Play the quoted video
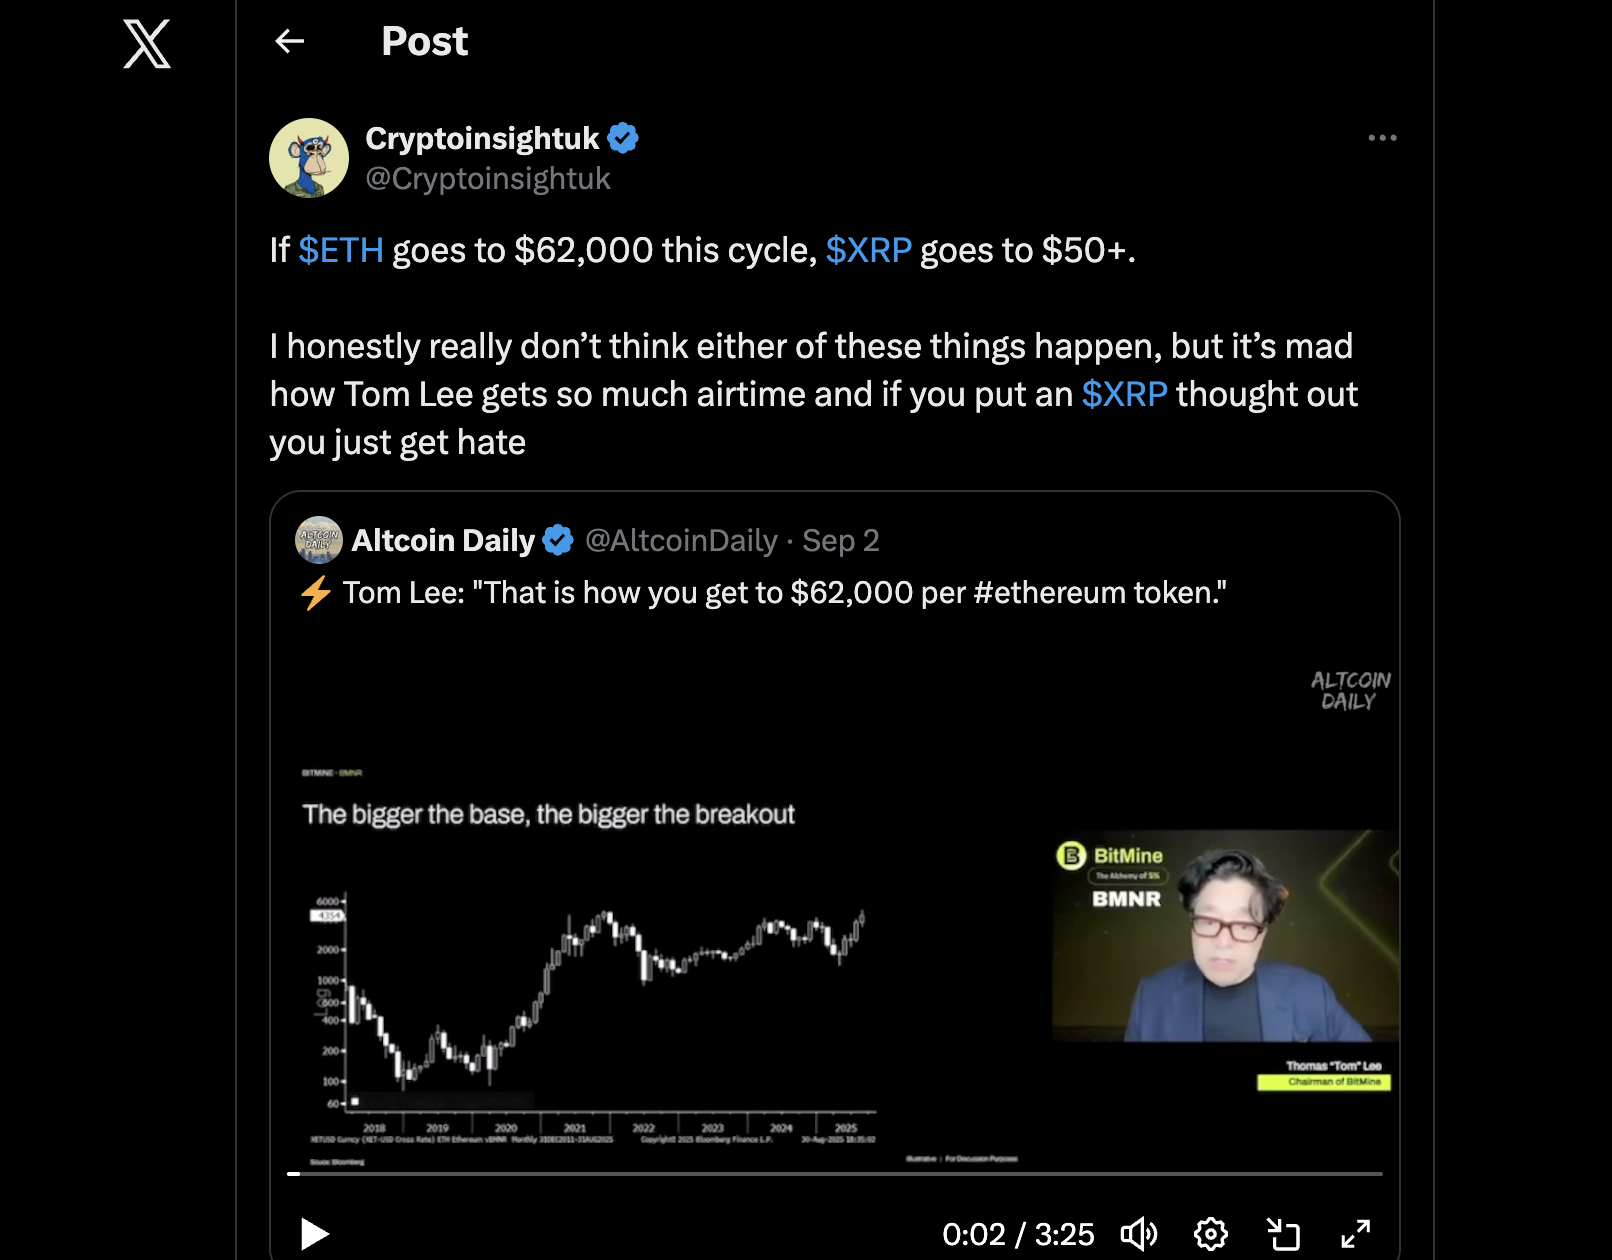 pos(315,1234)
